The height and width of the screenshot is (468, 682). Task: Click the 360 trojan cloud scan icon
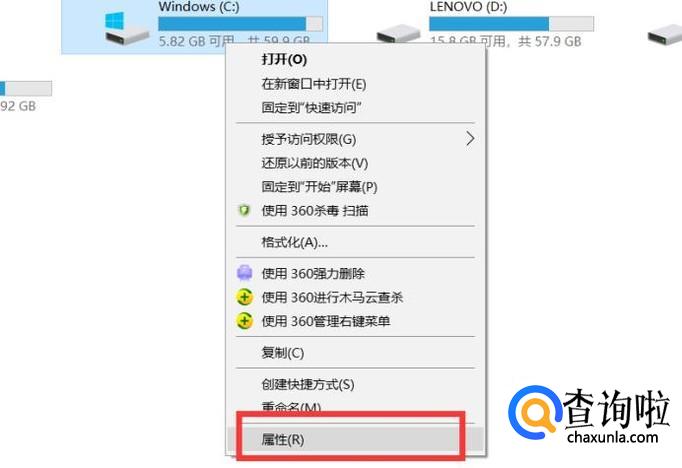click(x=244, y=298)
